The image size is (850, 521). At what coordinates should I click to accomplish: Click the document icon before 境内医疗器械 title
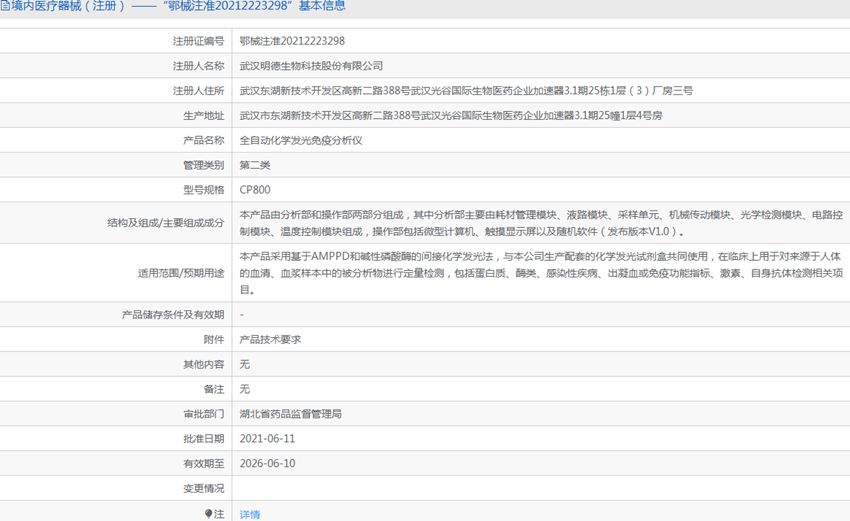[x=4, y=7]
